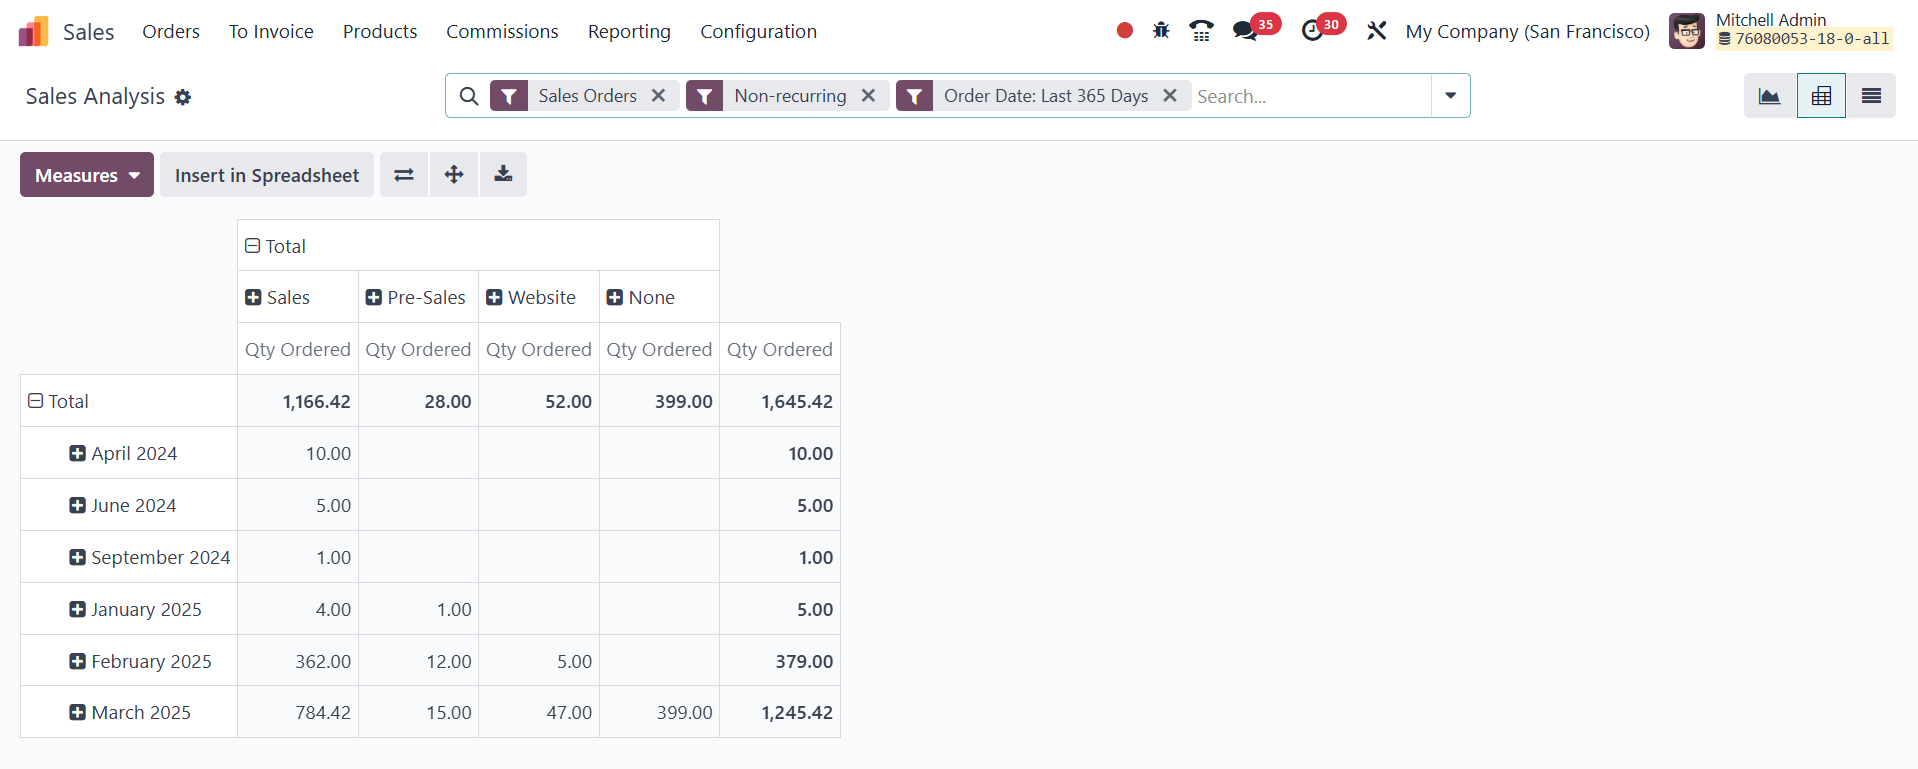Open the debug bug icon menu
This screenshot has height=769, width=1918.
point(1160,31)
